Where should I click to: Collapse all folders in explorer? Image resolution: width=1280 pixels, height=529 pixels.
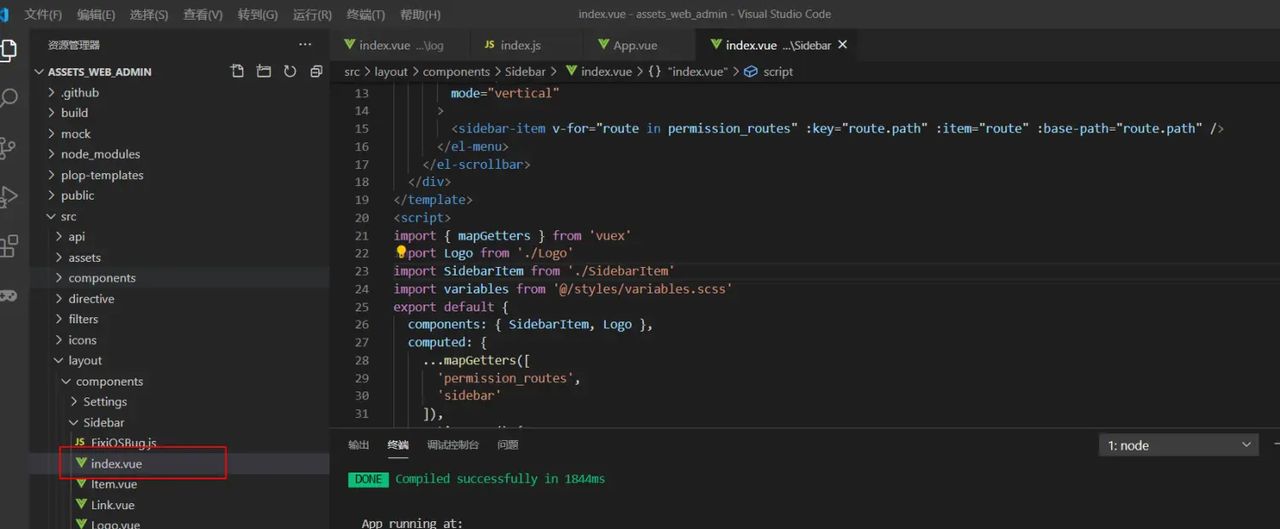click(x=316, y=72)
